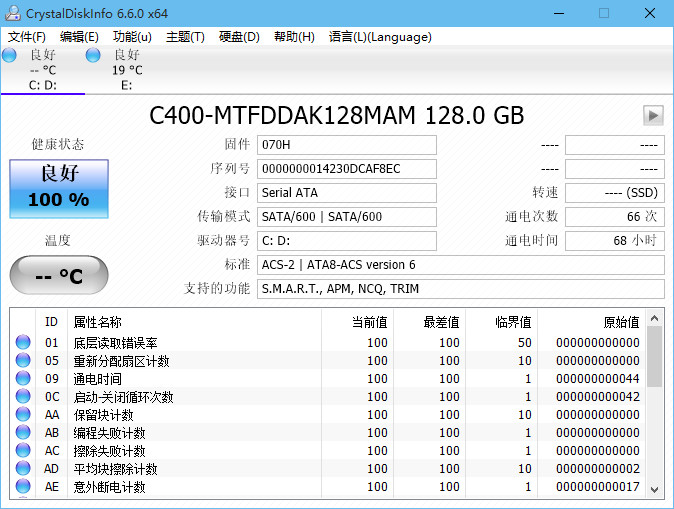
Task: Select the 编程失败计数 row
Action: pyautogui.click(x=328, y=433)
